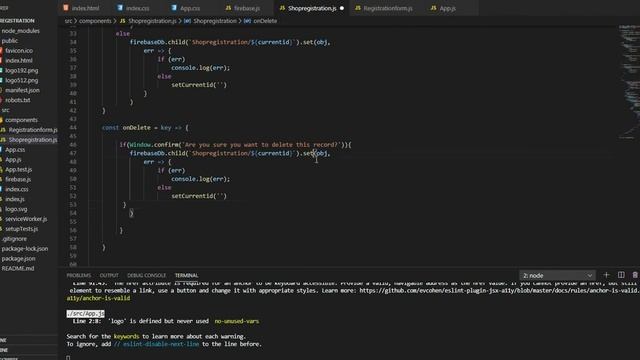Select the TERMINAL panel tab
This screenshot has width=640, height=360.
(x=186, y=276)
